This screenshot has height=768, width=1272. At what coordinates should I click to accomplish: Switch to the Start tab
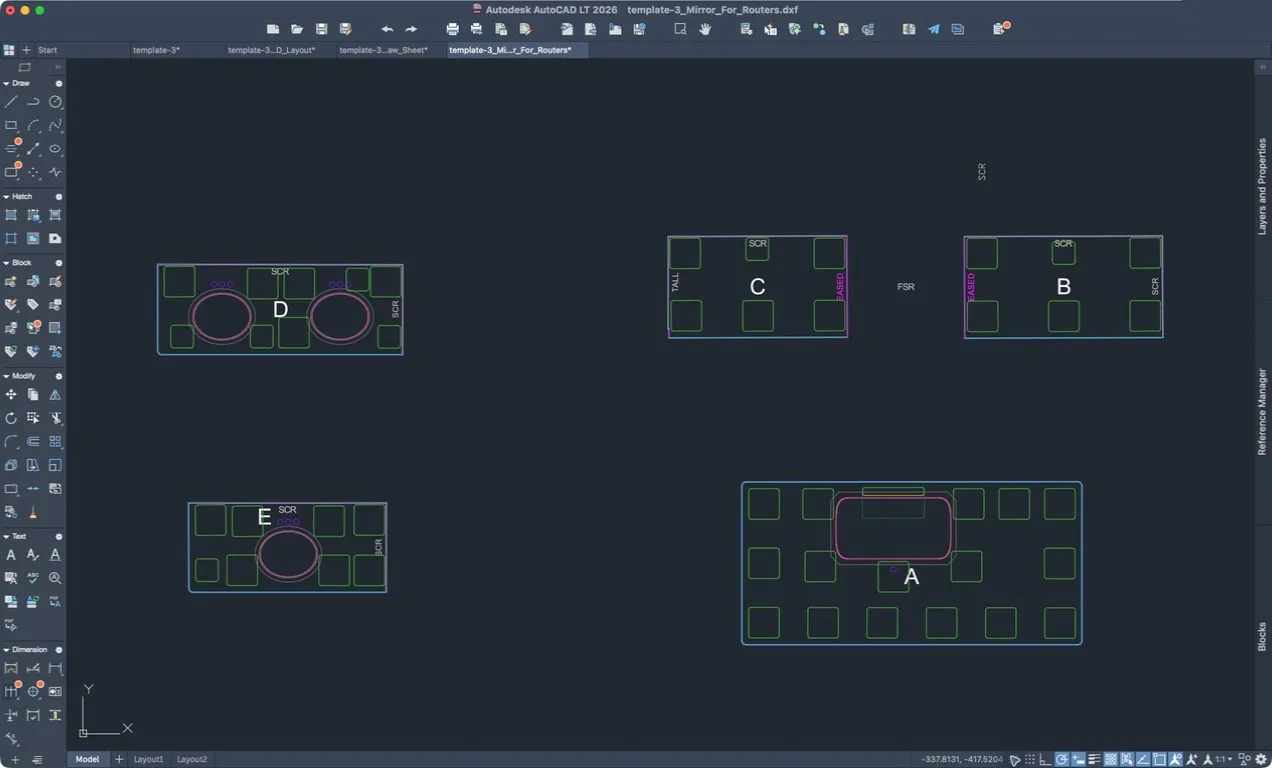coord(47,49)
